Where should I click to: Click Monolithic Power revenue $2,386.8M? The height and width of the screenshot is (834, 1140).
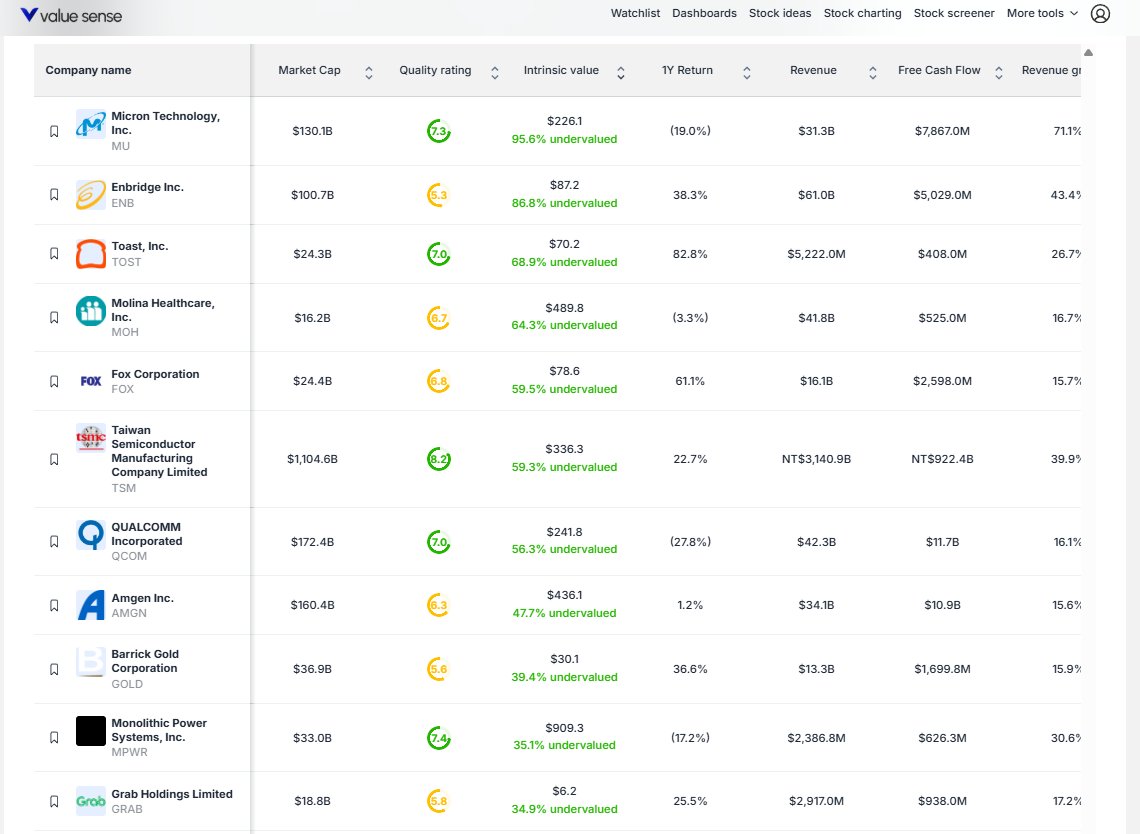(816, 738)
